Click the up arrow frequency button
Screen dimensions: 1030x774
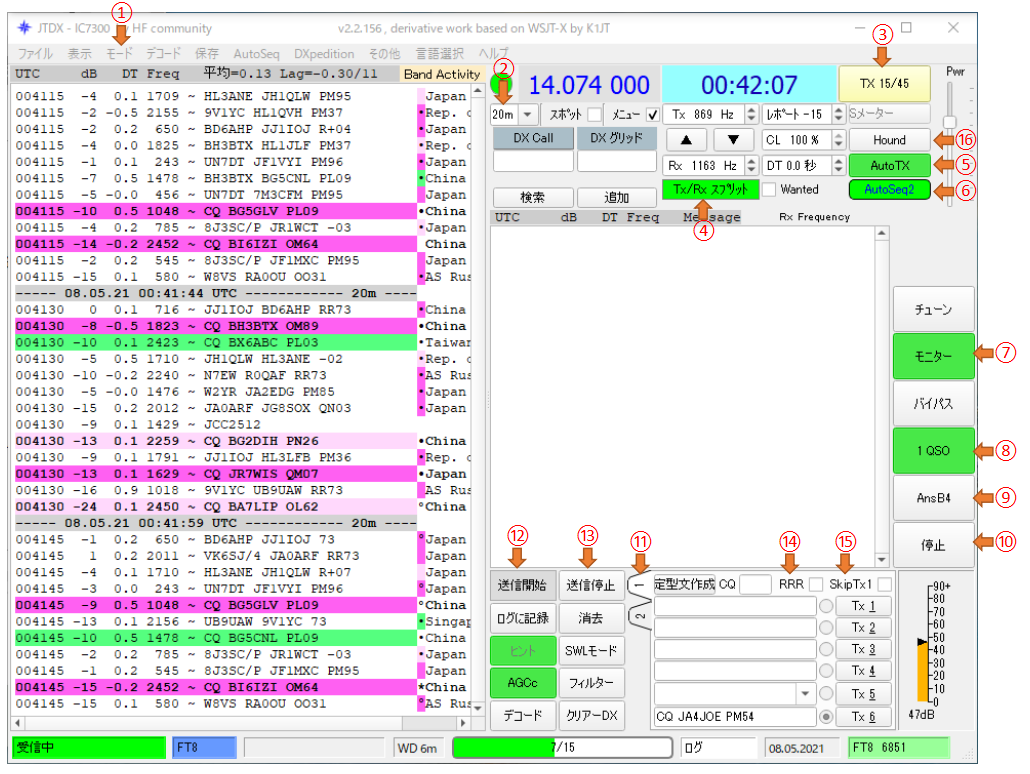pyautogui.click(x=686, y=139)
